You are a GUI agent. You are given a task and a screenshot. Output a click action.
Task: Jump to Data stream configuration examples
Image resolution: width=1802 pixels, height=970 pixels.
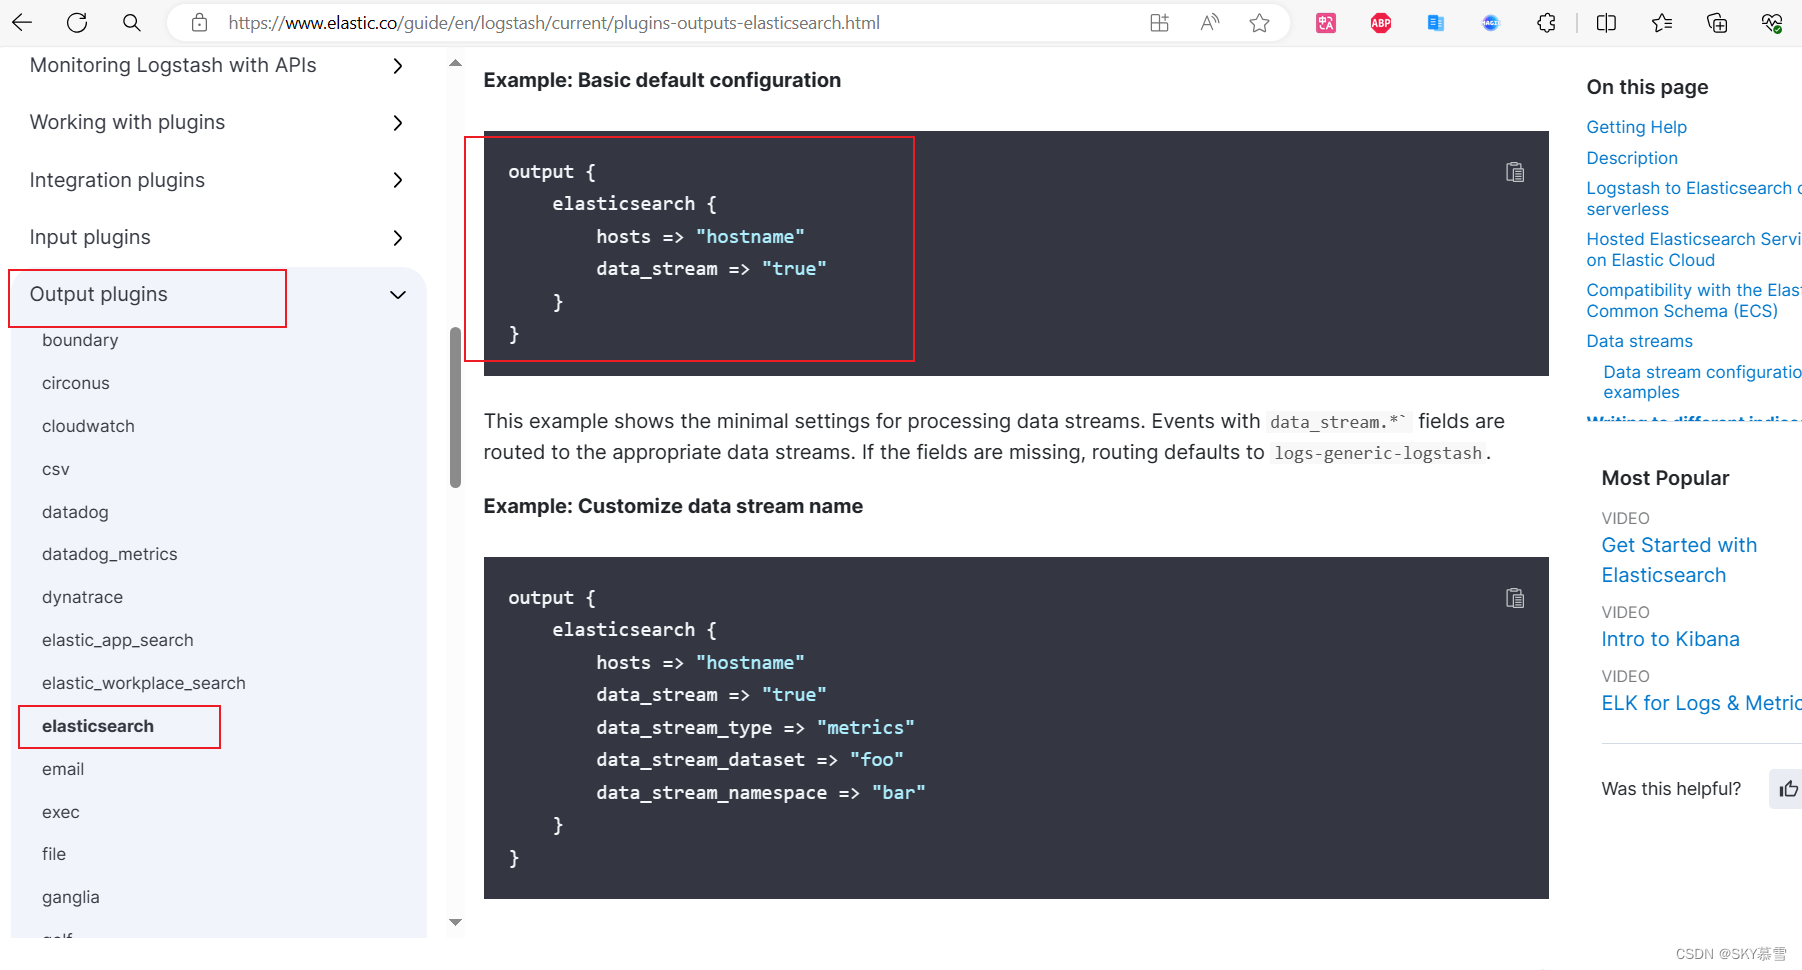tap(1702, 382)
